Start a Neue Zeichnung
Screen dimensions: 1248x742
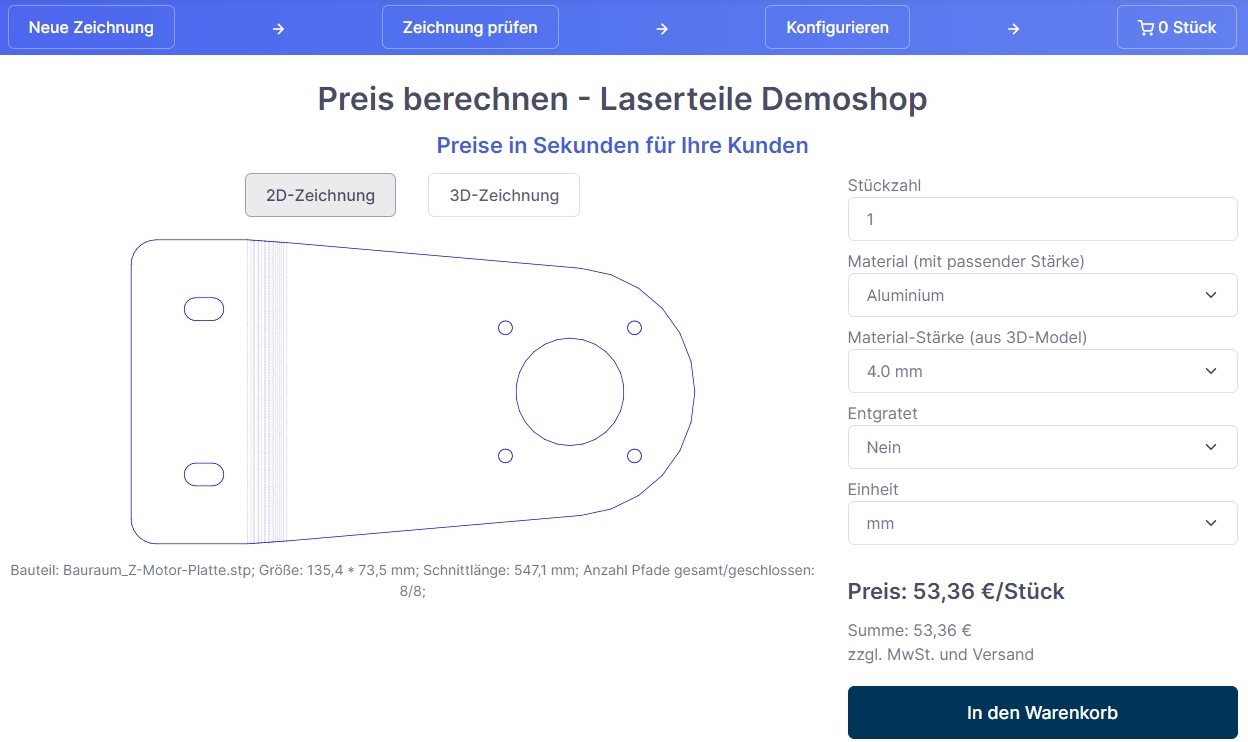[91, 28]
